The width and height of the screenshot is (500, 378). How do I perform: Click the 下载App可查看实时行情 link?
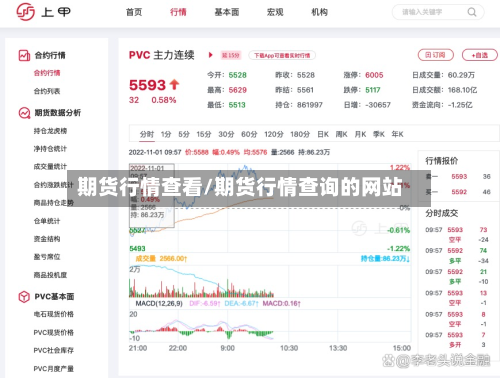282,55
